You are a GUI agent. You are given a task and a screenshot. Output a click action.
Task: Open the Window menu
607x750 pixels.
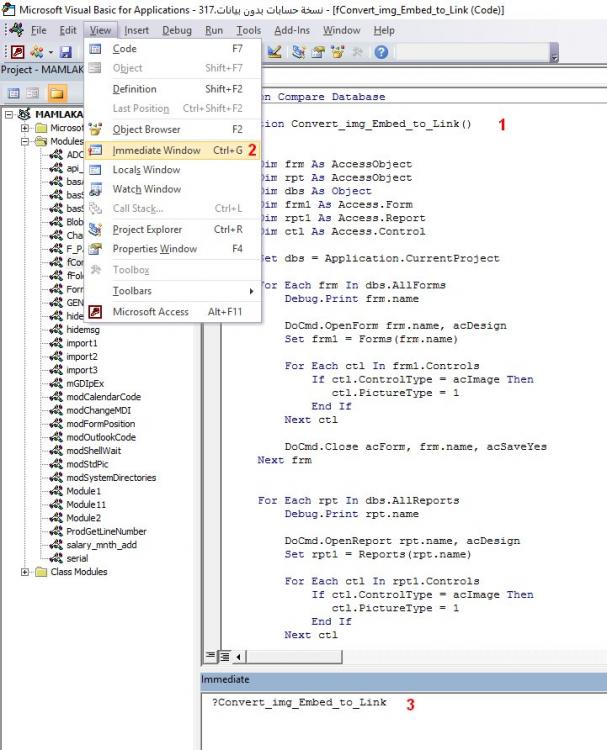[342, 31]
